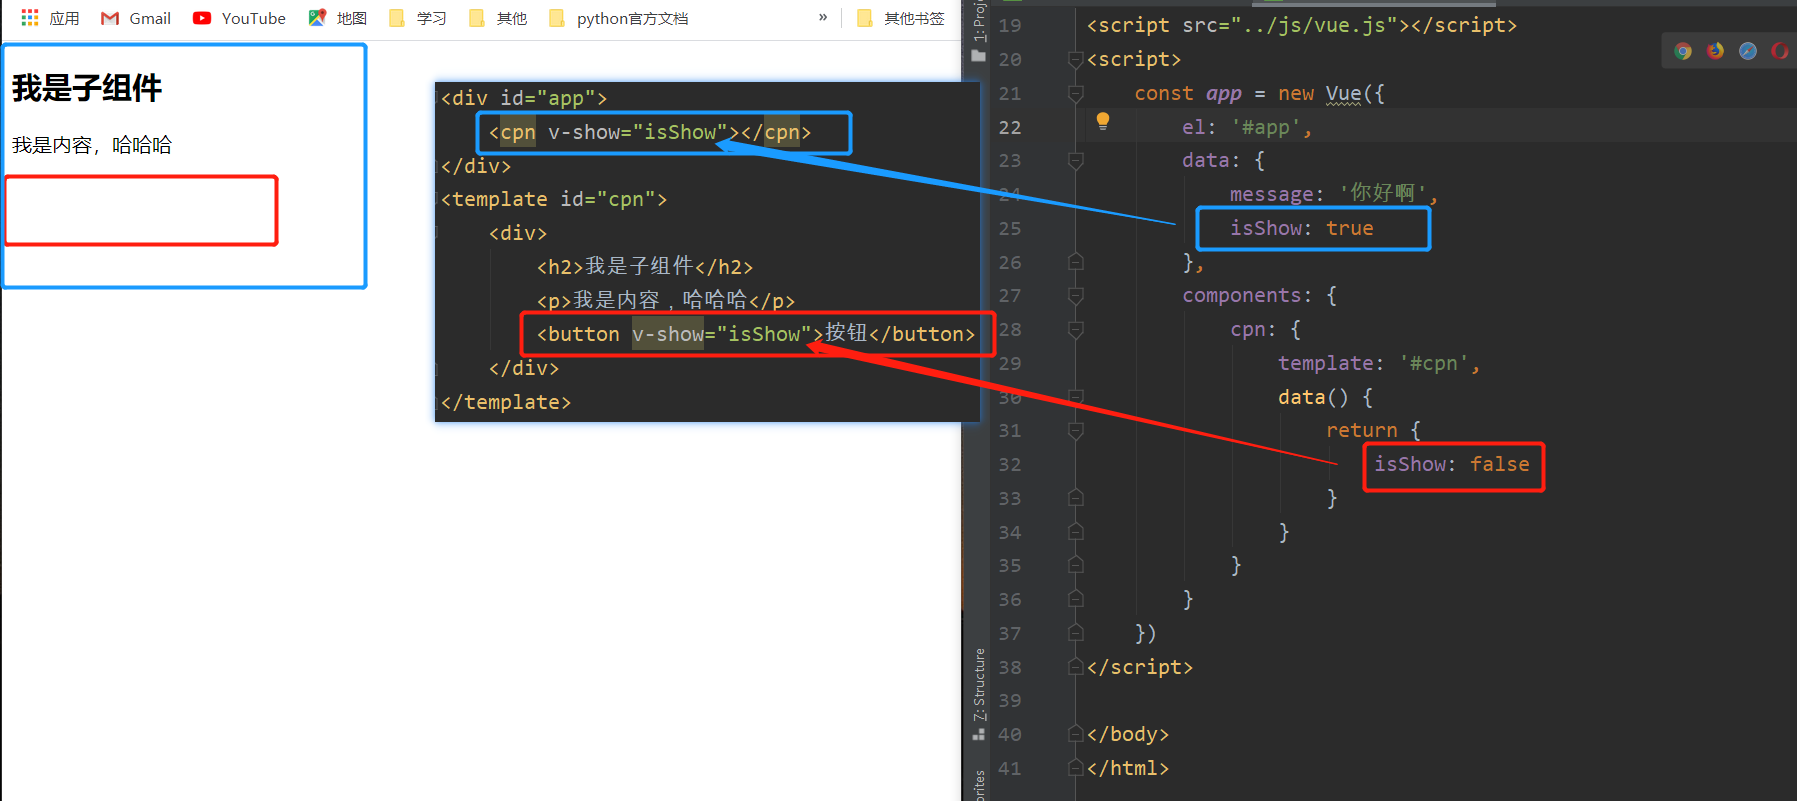
Task: Collapse the components object at line 27
Action: coord(1076,295)
